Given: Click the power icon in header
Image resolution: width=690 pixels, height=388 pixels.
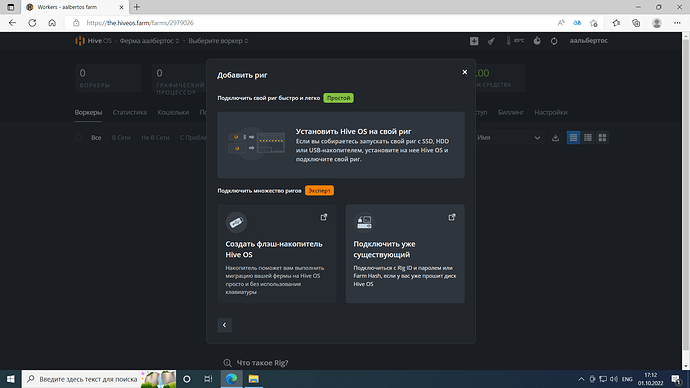Looking at the screenshot, I should click(x=537, y=41).
